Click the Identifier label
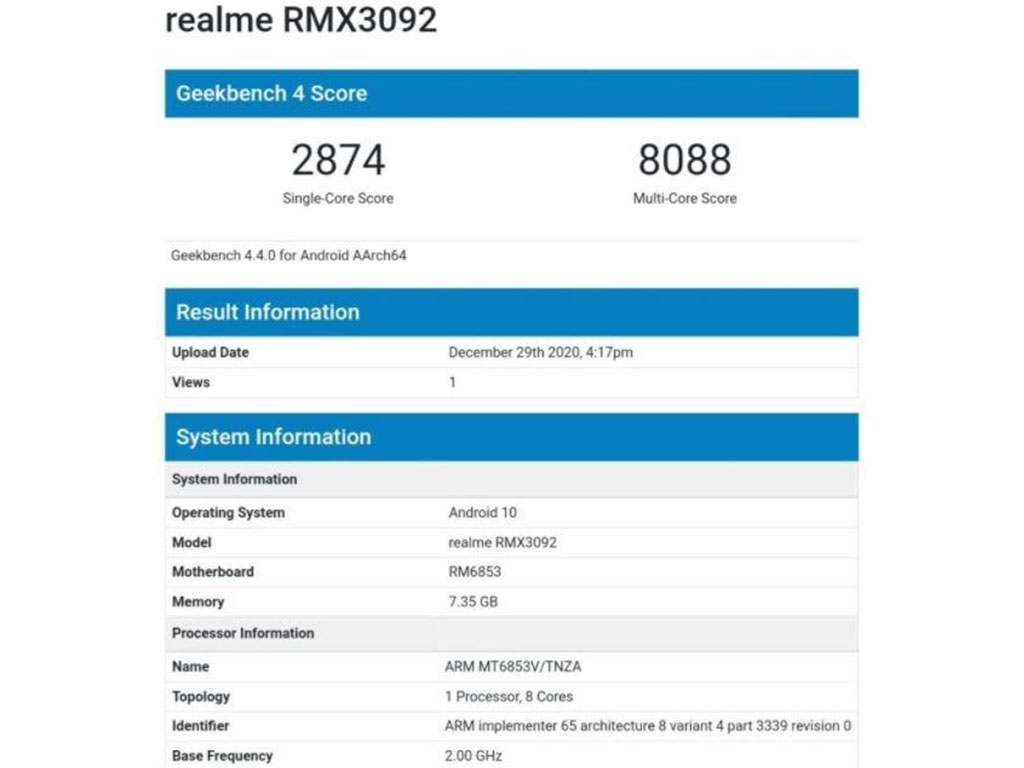This screenshot has width=1024, height=768. tap(200, 726)
